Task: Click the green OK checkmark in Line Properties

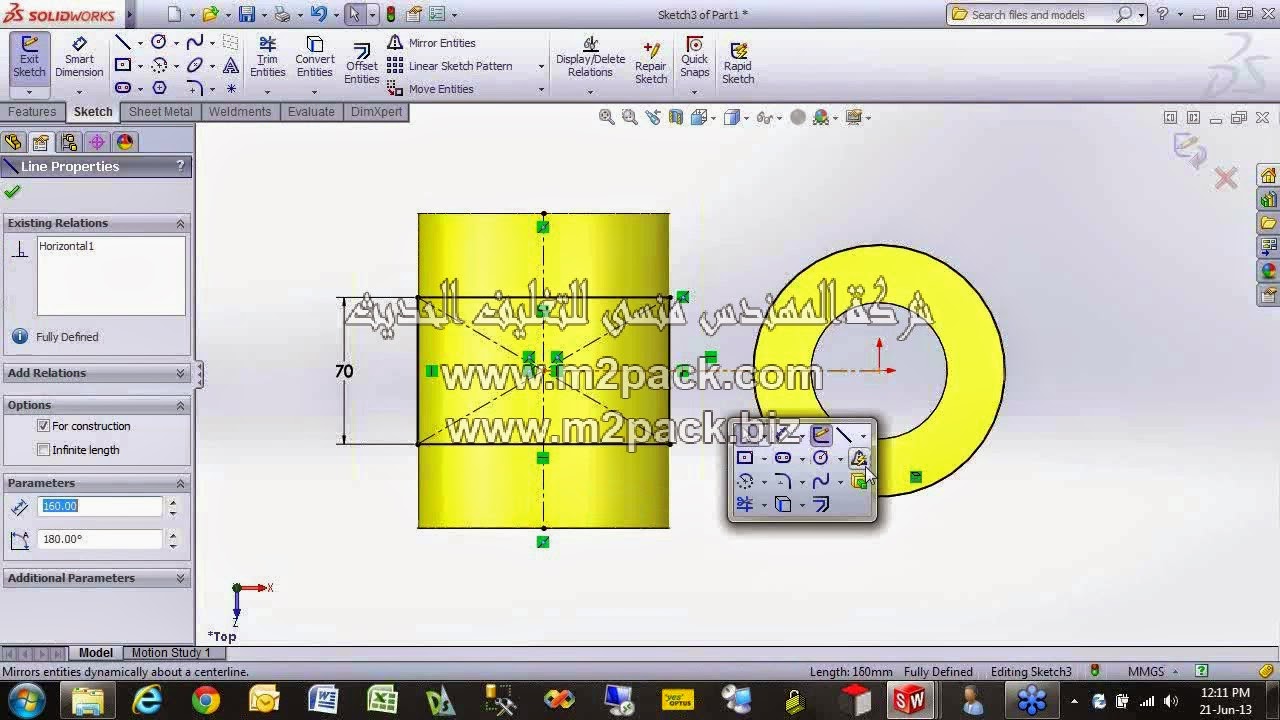Action: [12, 191]
